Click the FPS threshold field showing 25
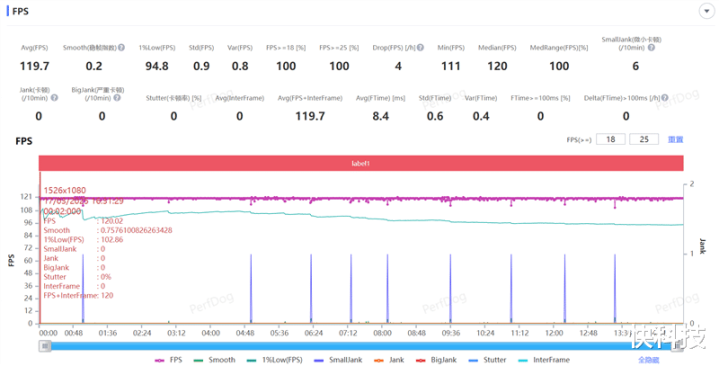Screen dimensions: 719x366 (644, 139)
